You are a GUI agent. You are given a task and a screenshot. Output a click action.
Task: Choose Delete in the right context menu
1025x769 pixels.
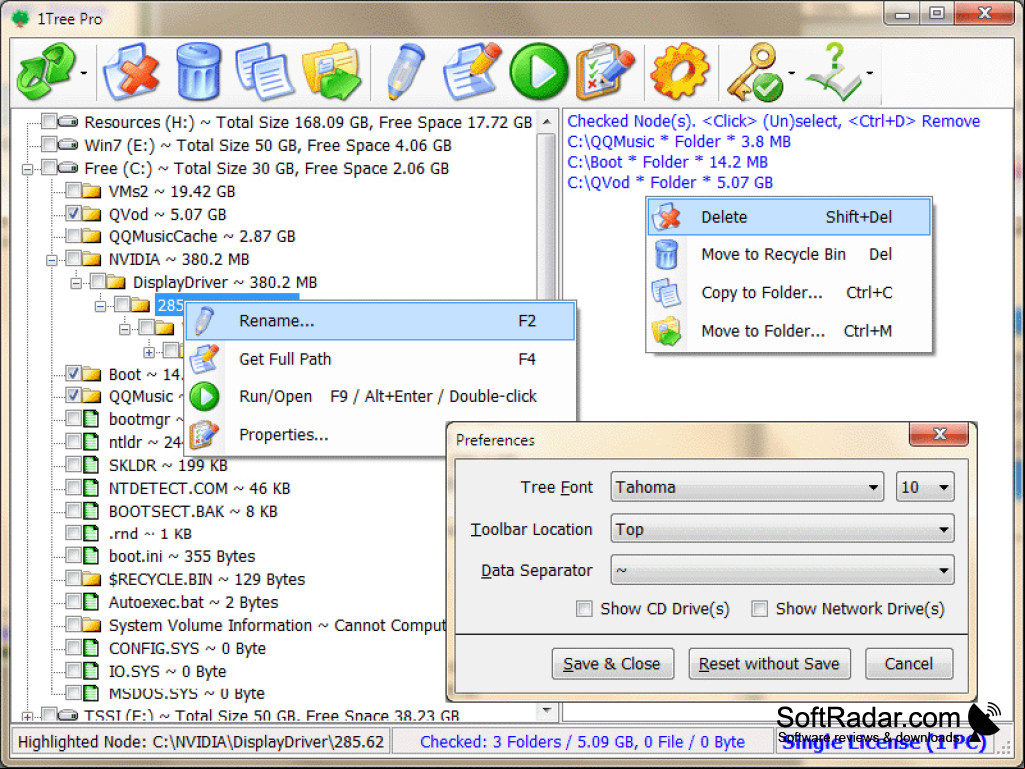coord(789,217)
